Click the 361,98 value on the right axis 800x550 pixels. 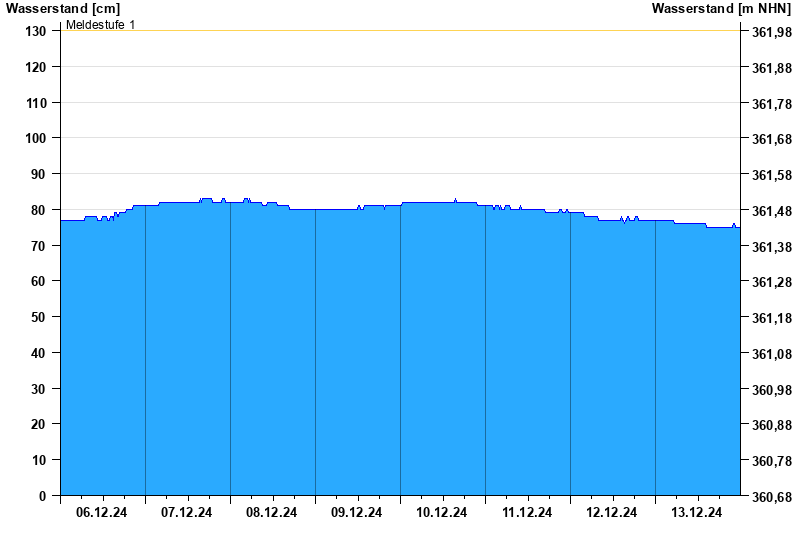[772, 32]
